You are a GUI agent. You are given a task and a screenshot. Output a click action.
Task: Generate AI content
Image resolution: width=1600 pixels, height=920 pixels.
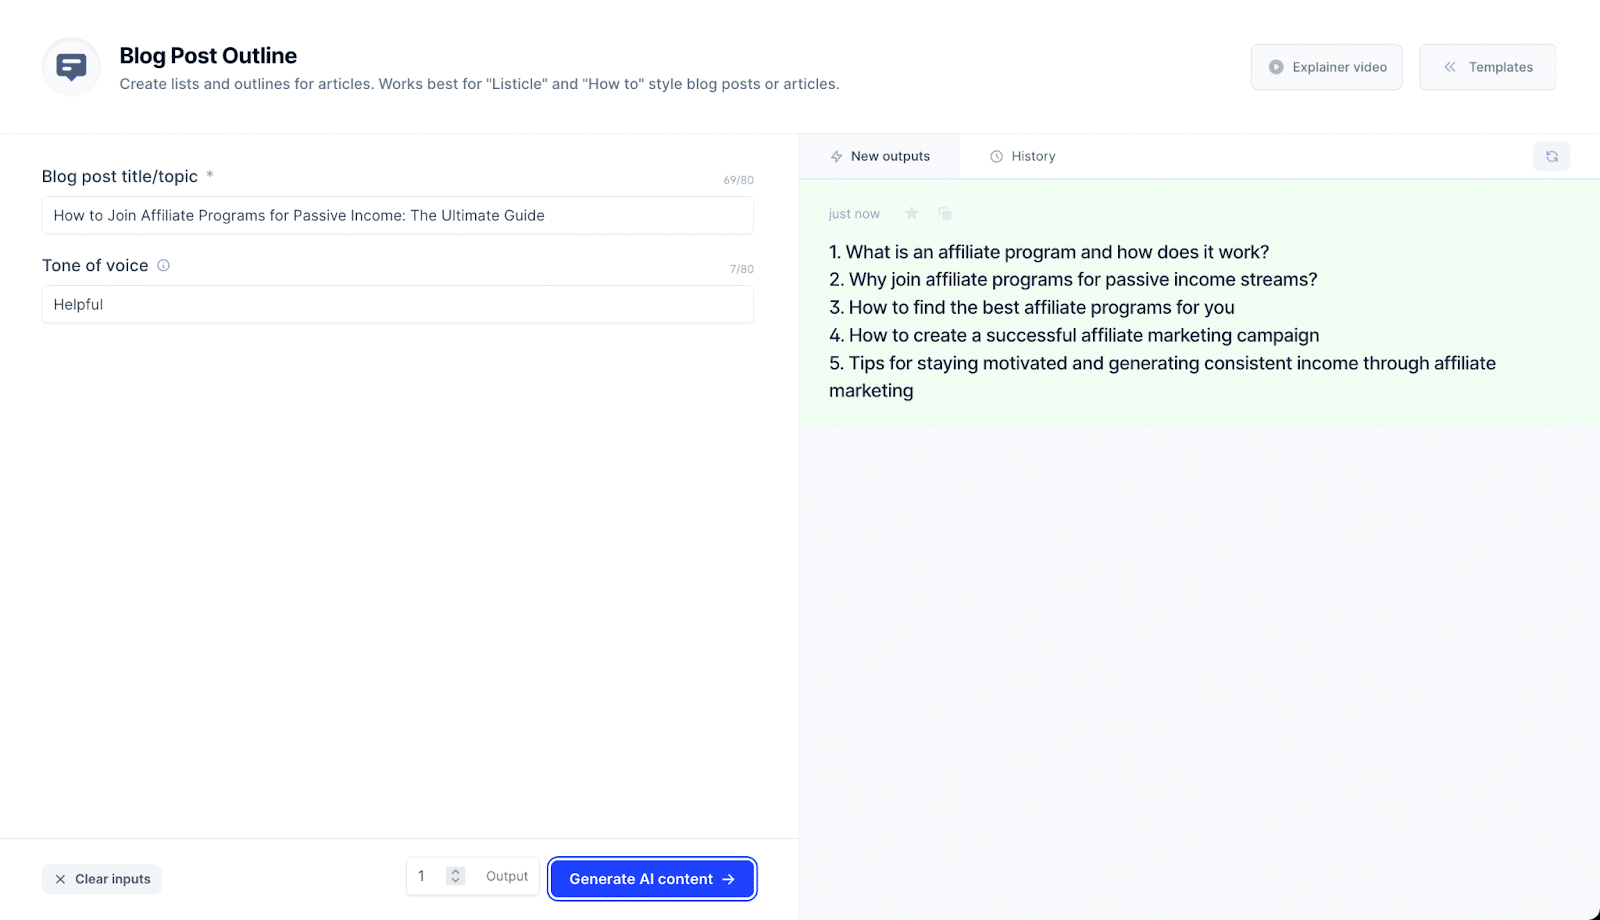652,879
